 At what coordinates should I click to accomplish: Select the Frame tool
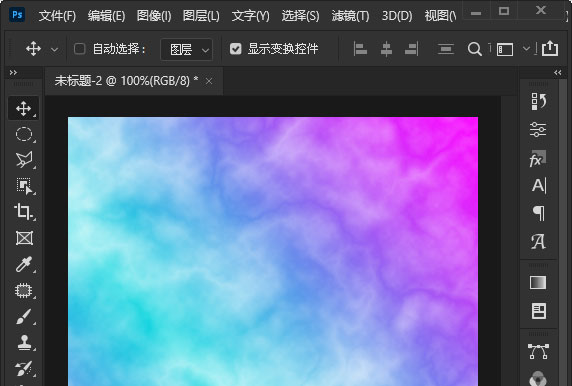(x=24, y=238)
